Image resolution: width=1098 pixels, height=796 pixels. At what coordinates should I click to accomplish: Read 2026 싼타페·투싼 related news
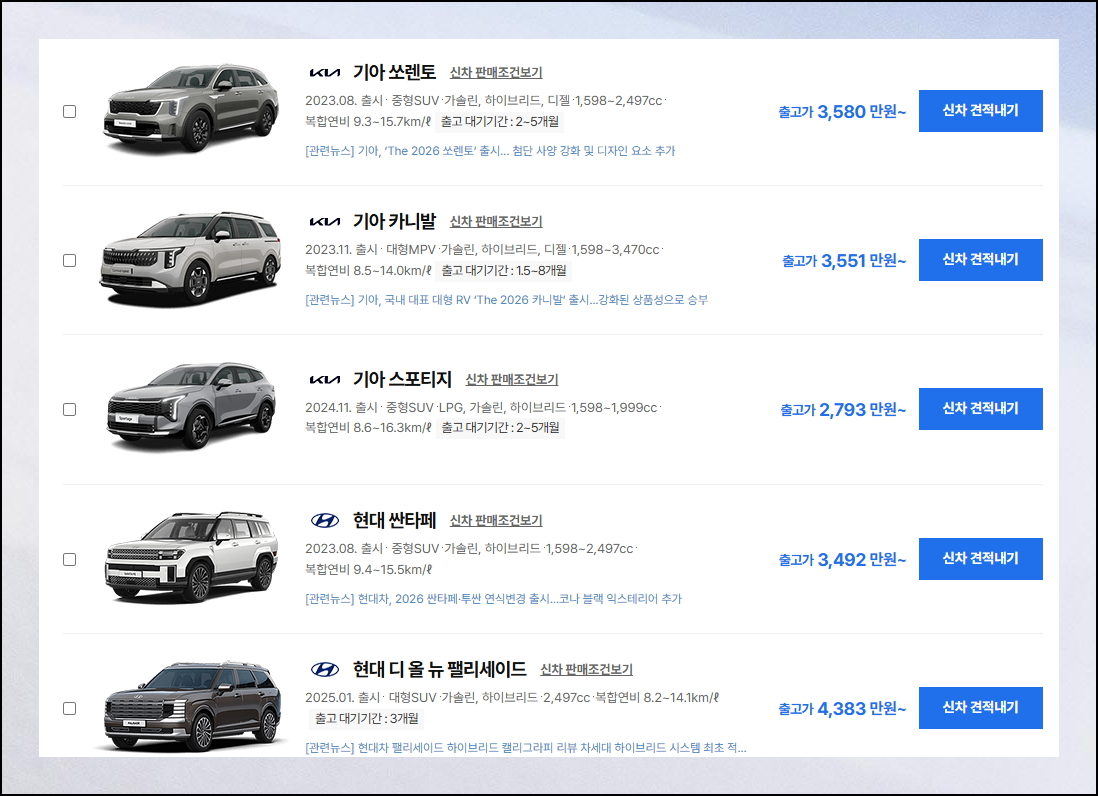point(493,599)
